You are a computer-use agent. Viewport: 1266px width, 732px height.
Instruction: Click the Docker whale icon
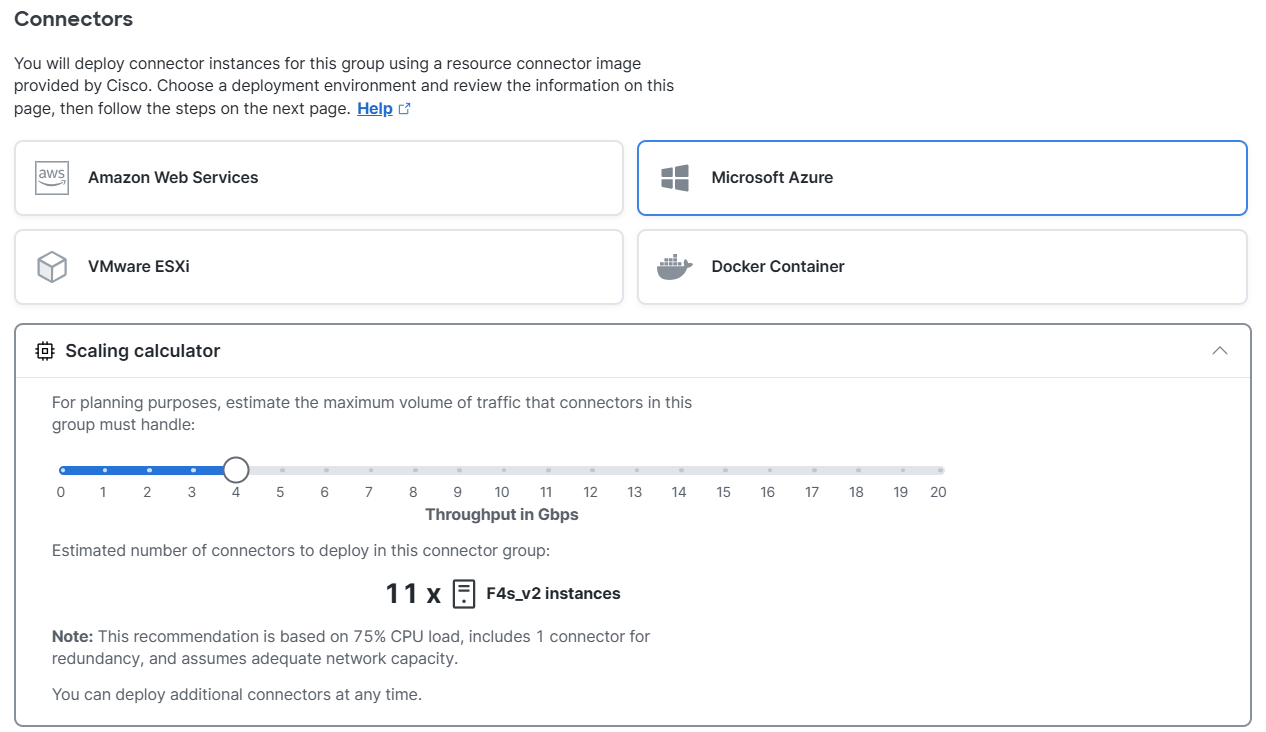click(x=675, y=267)
